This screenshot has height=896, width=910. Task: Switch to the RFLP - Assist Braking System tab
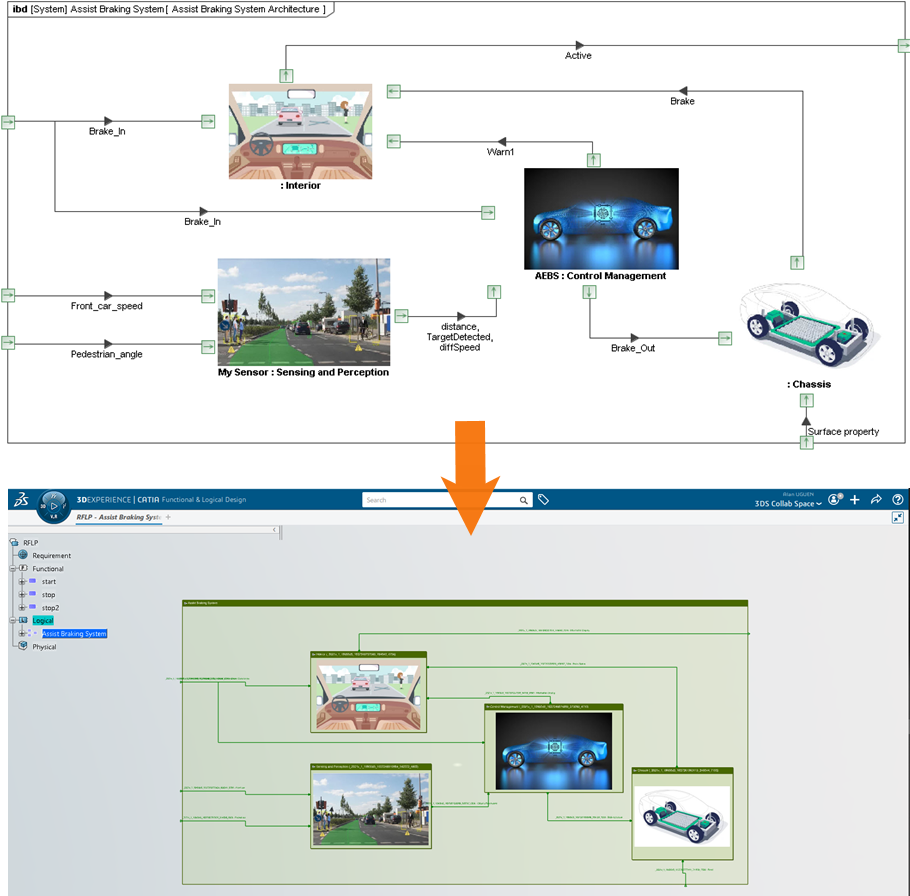(x=118, y=517)
